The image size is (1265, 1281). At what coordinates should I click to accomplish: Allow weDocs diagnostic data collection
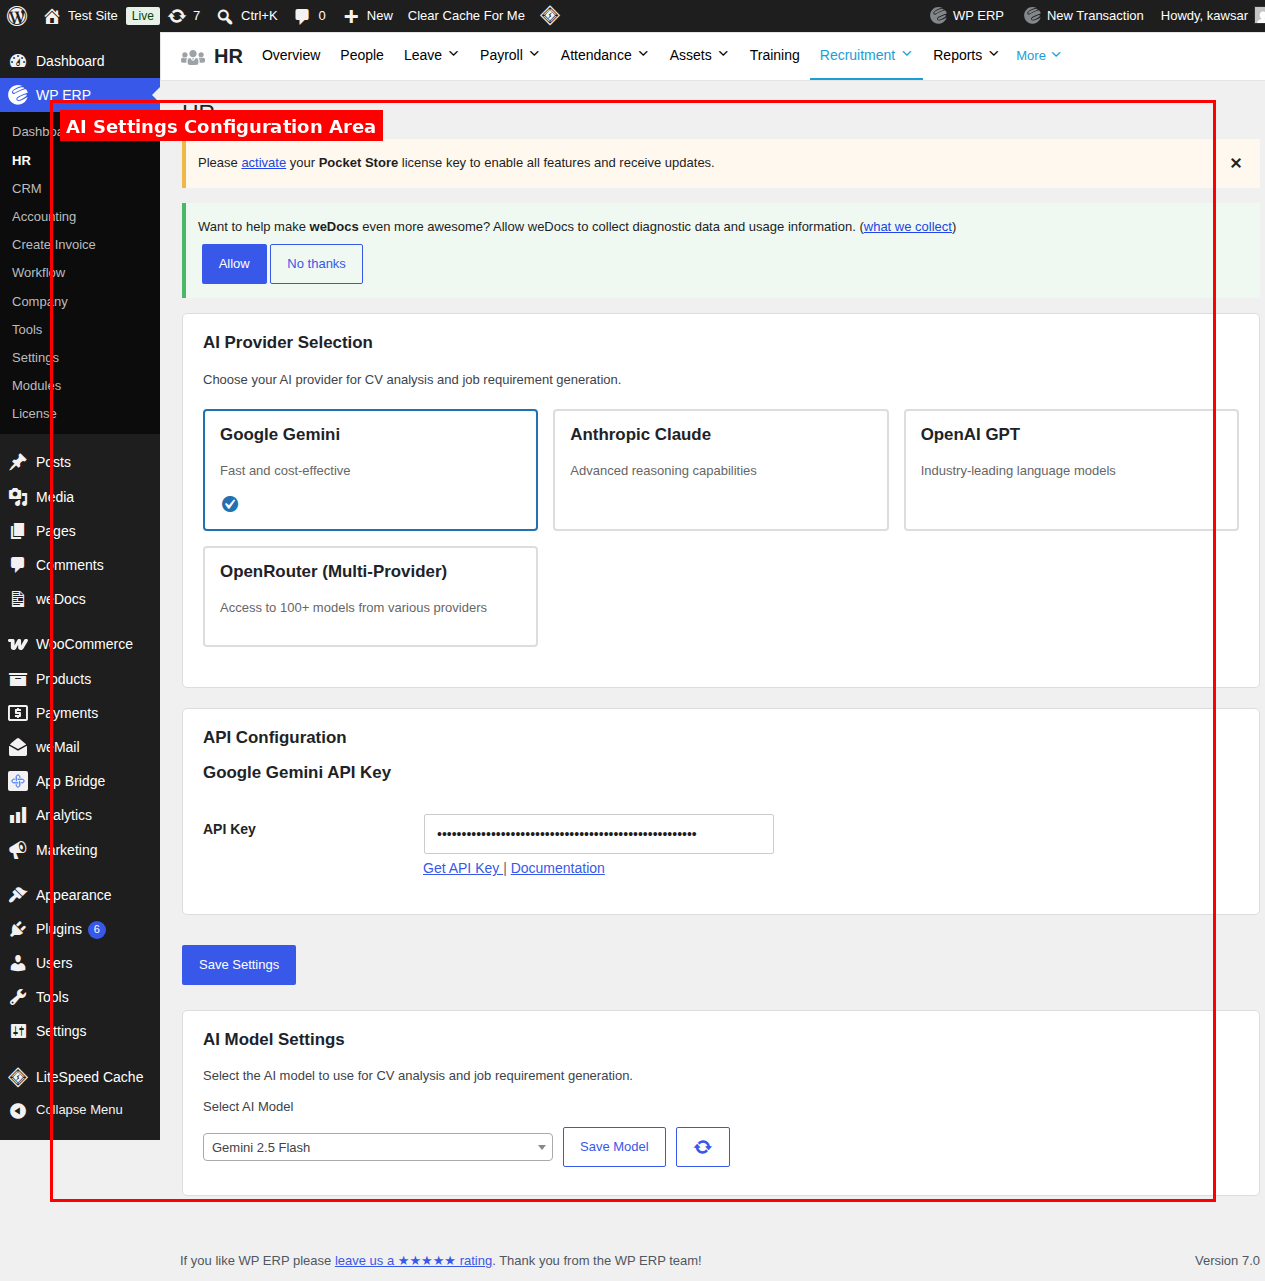[234, 264]
